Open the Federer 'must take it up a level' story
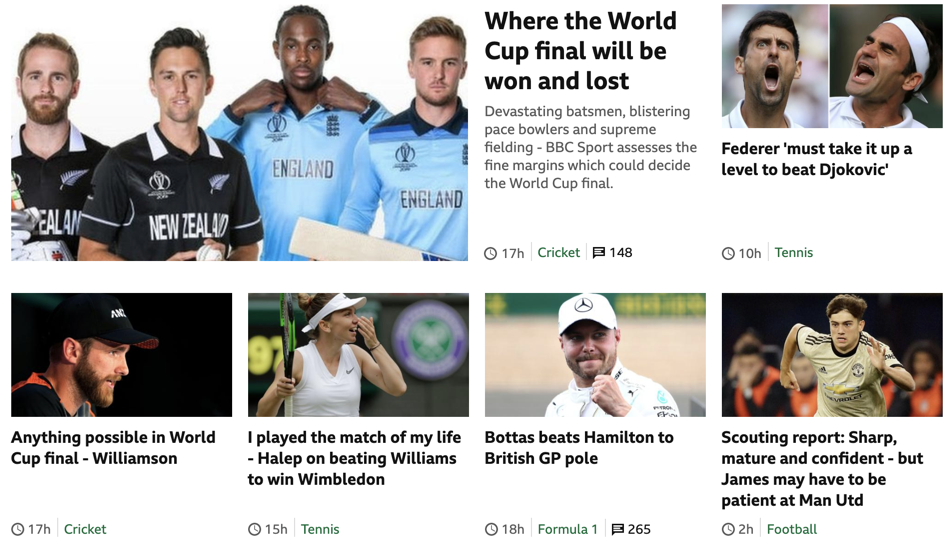 pos(816,159)
